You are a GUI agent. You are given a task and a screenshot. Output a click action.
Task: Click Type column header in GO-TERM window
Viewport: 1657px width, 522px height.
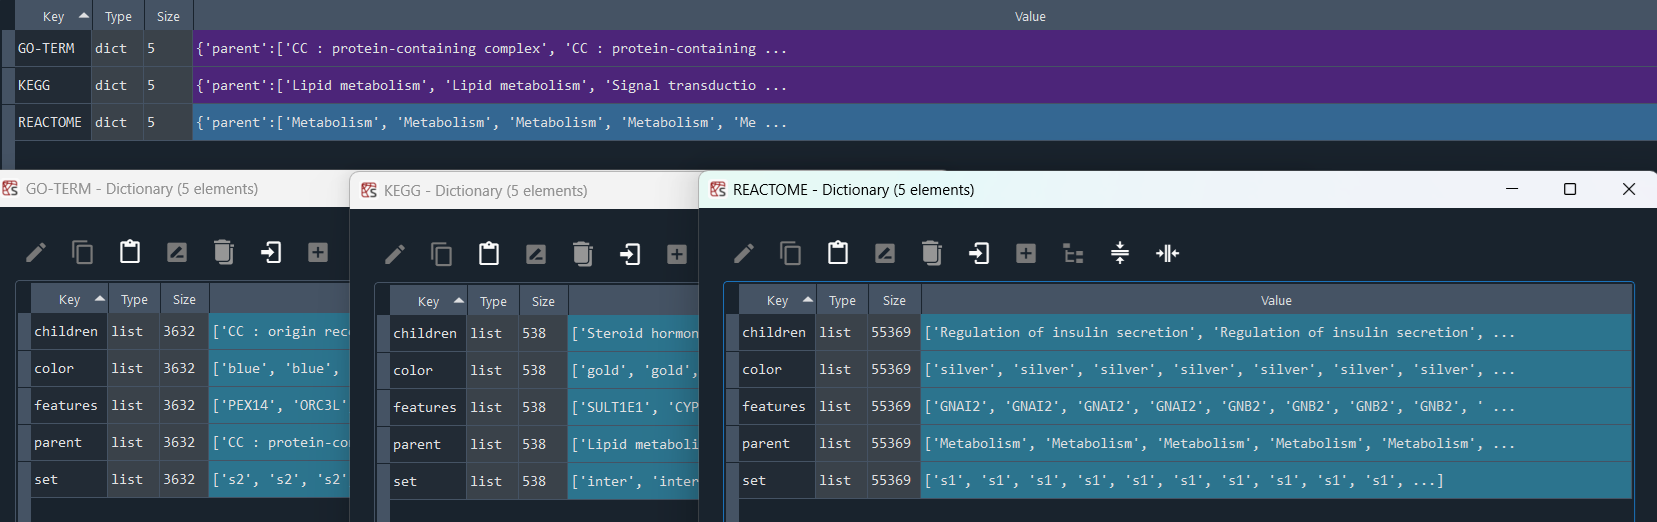coord(134,299)
